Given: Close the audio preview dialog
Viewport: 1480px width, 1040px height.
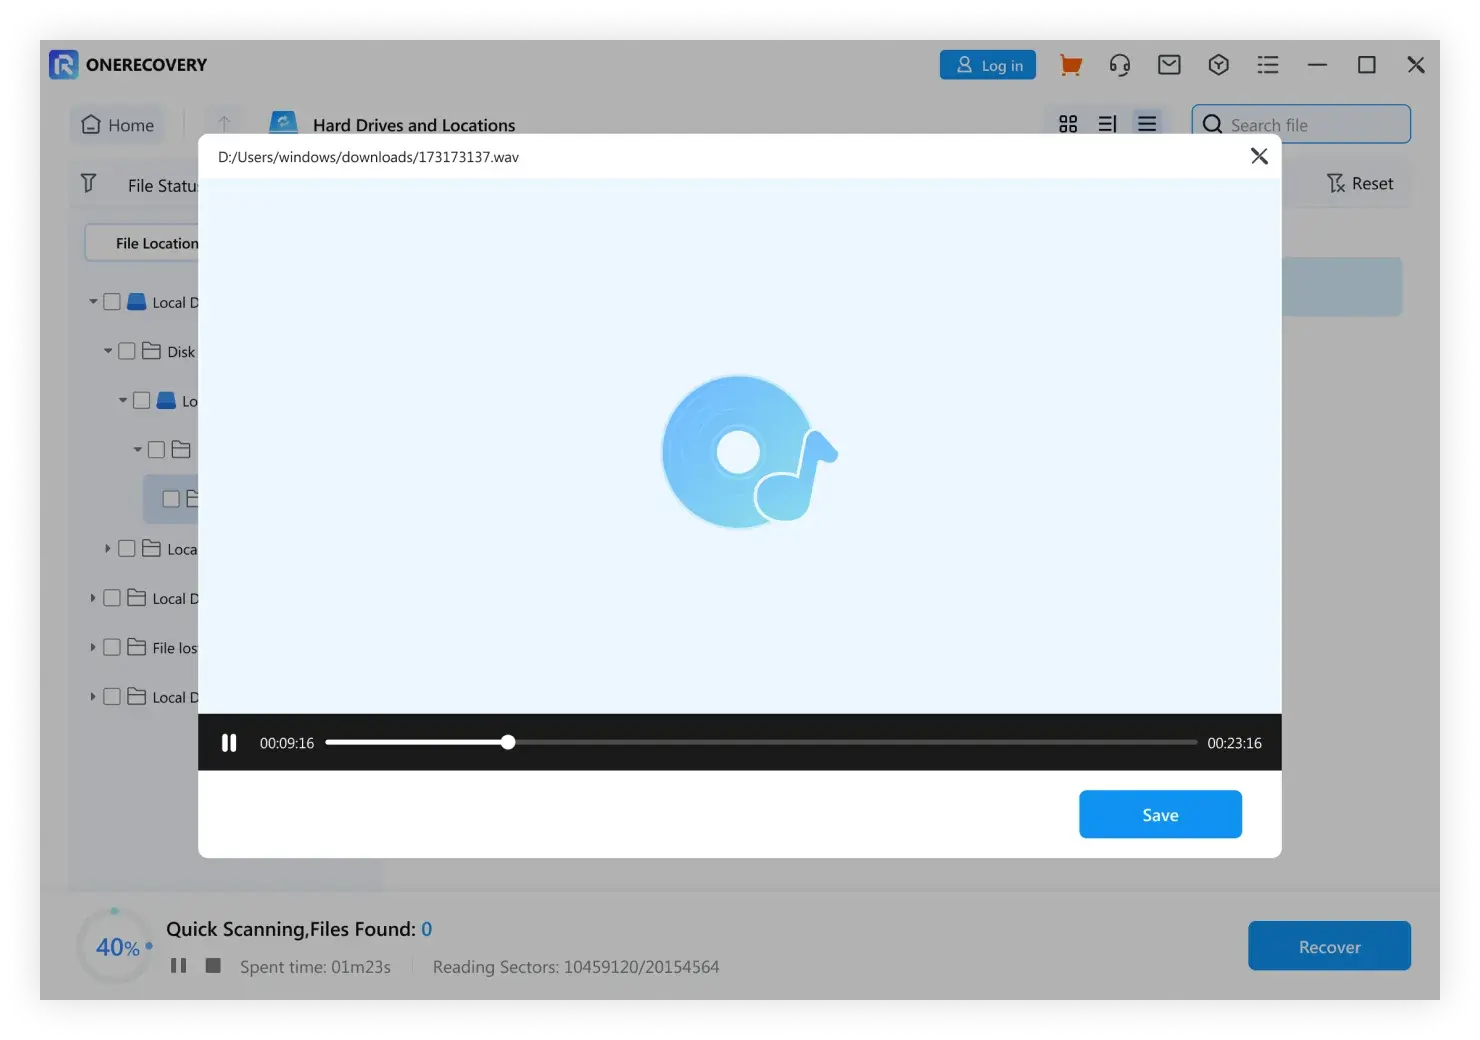Looking at the screenshot, I should pyautogui.click(x=1259, y=156).
